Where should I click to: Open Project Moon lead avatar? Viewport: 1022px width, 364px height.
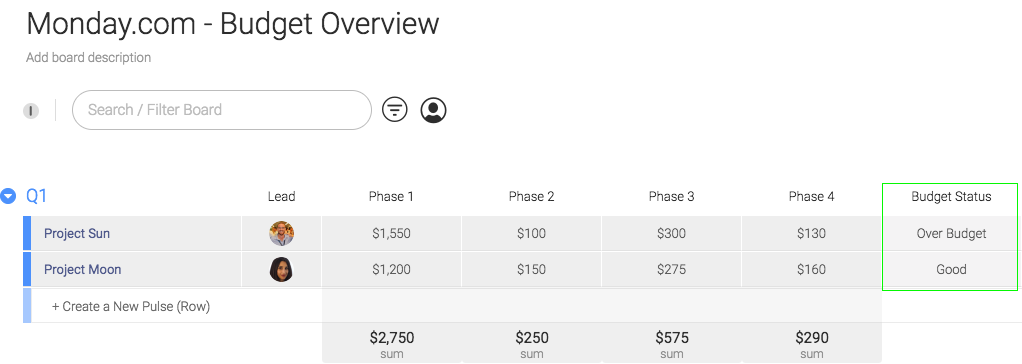[282, 269]
